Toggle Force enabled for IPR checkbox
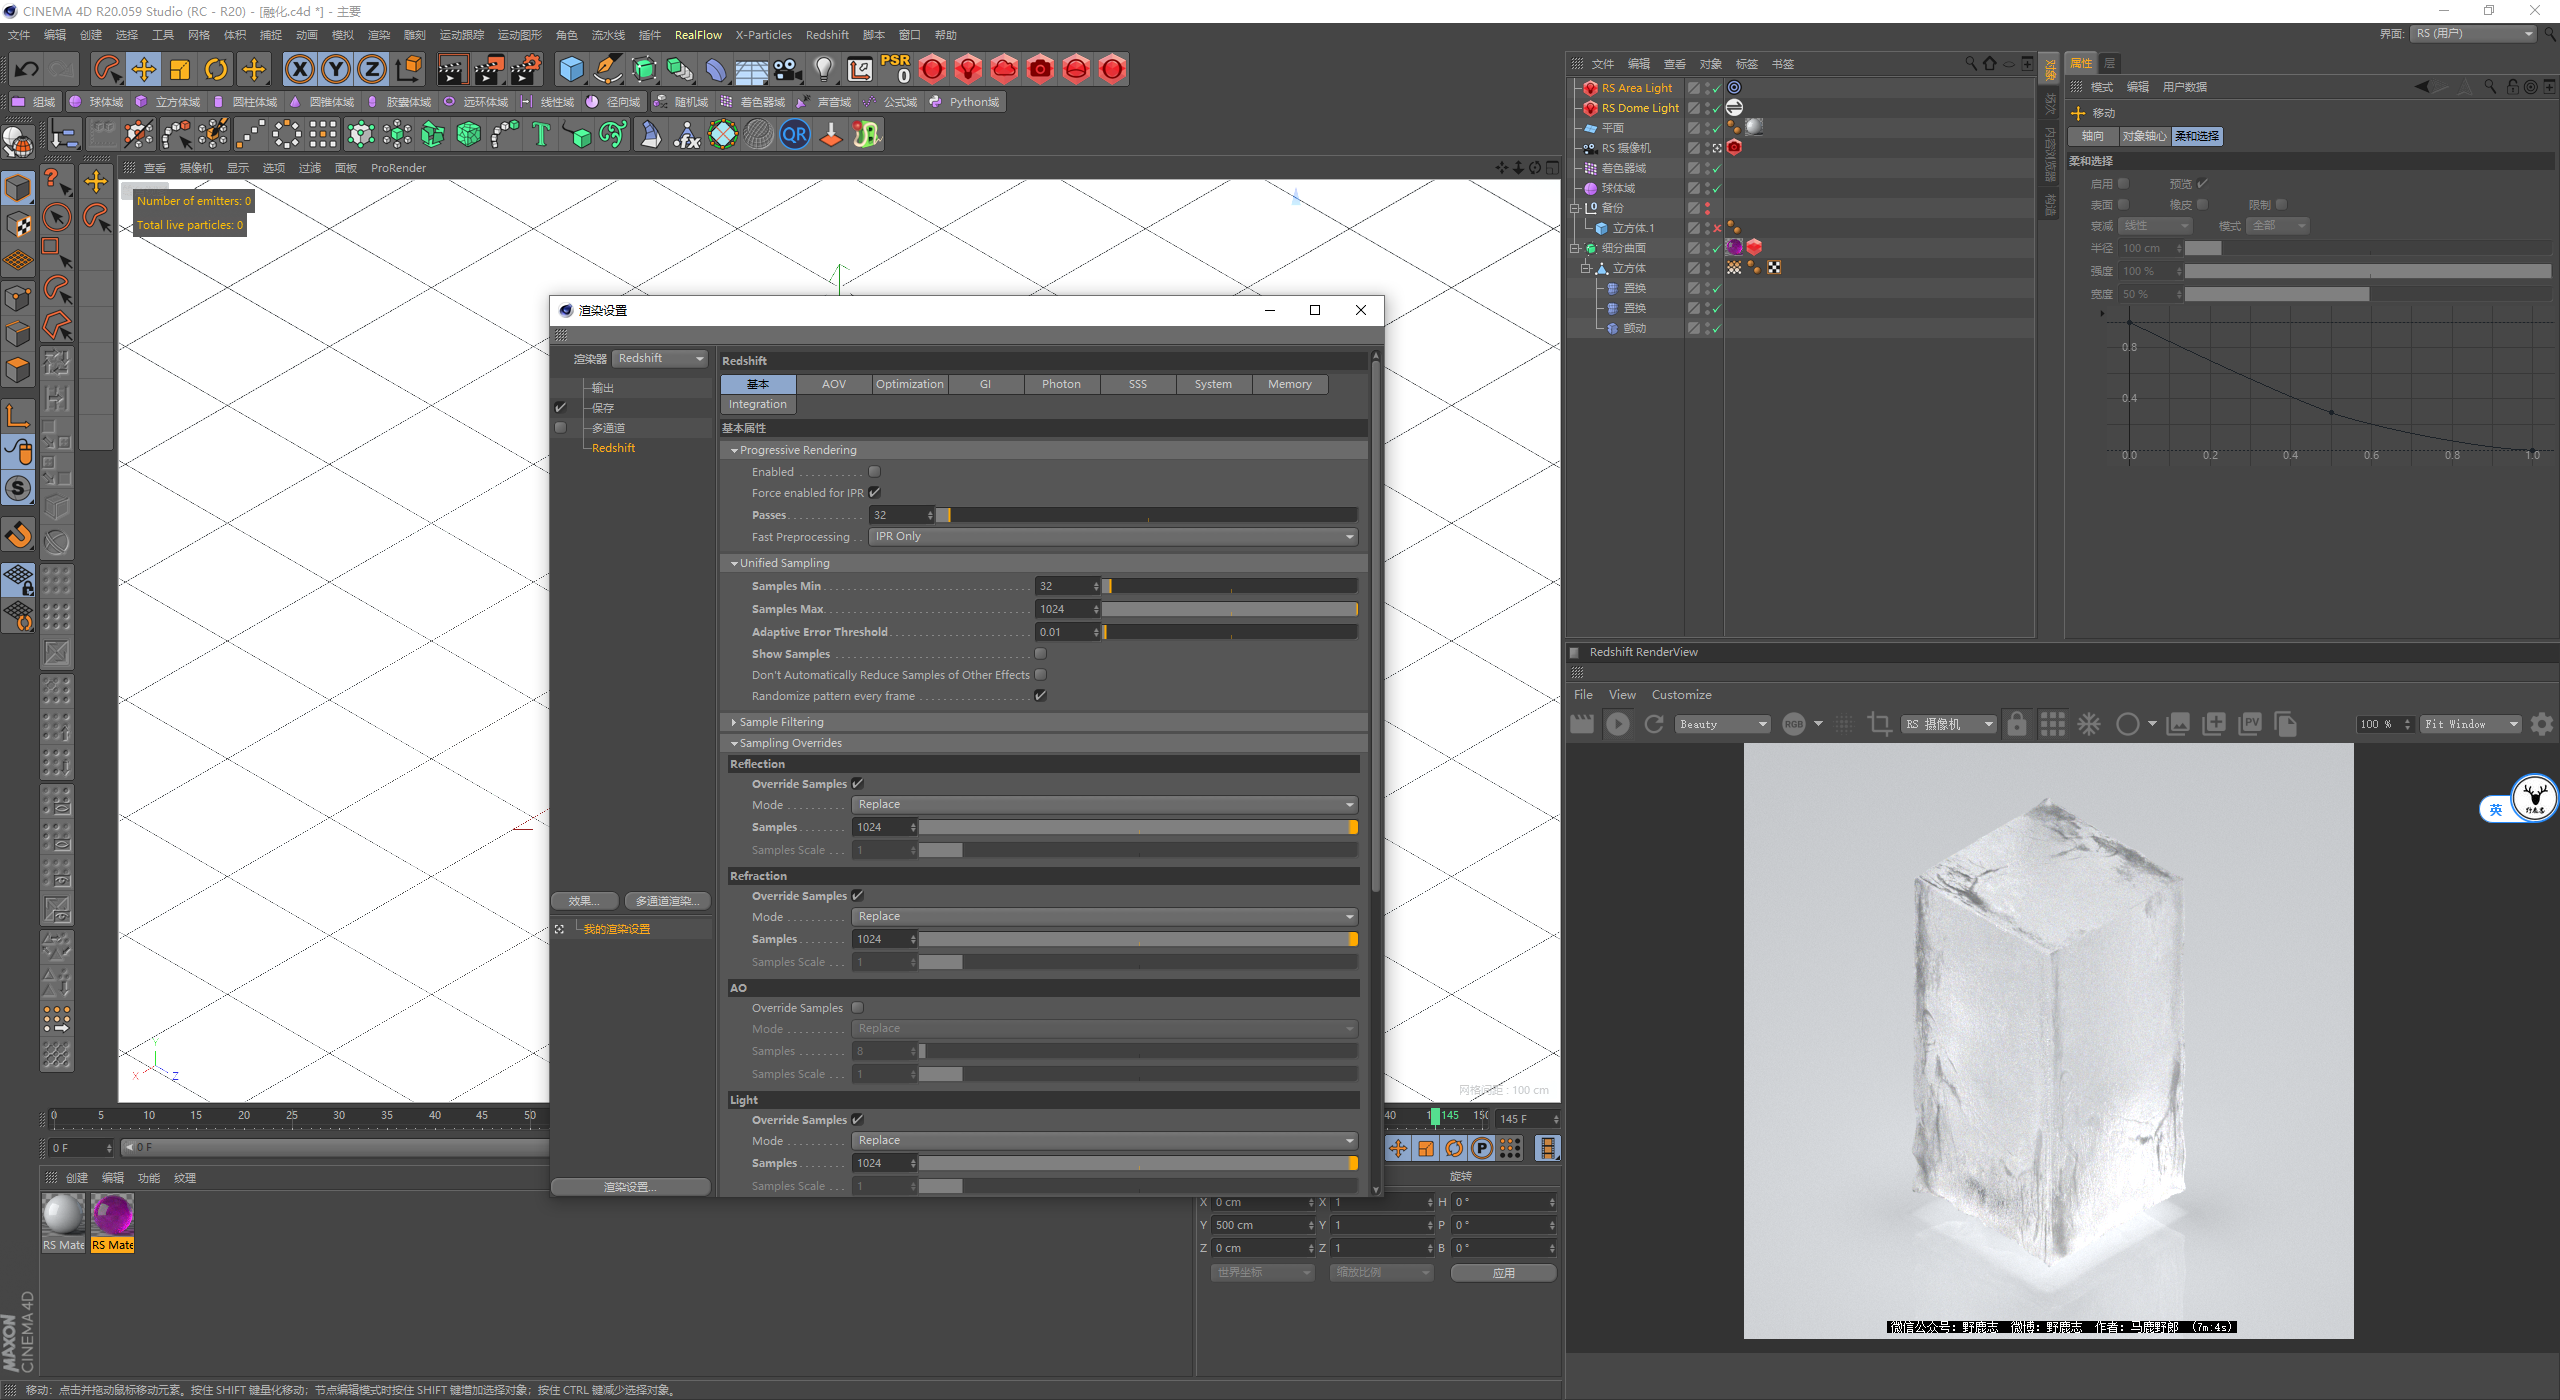This screenshot has height=1400, width=2560. pyautogui.click(x=876, y=493)
